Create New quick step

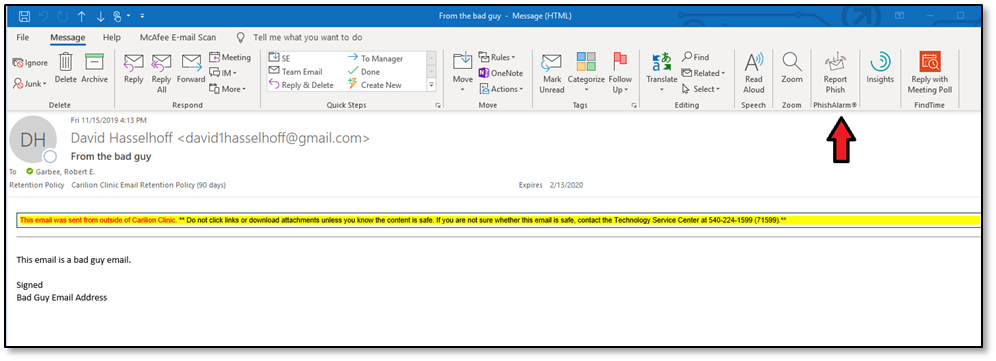[x=375, y=85]
